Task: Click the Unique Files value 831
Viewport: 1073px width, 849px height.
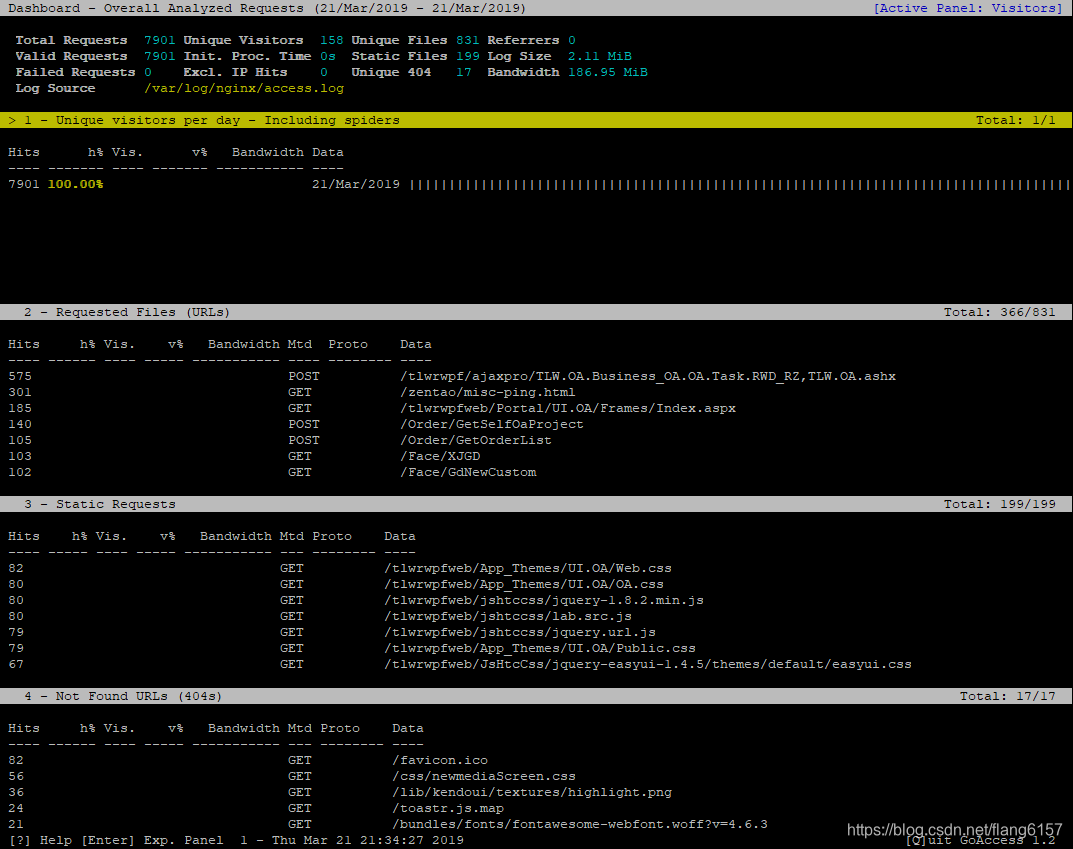Action: 467,40
